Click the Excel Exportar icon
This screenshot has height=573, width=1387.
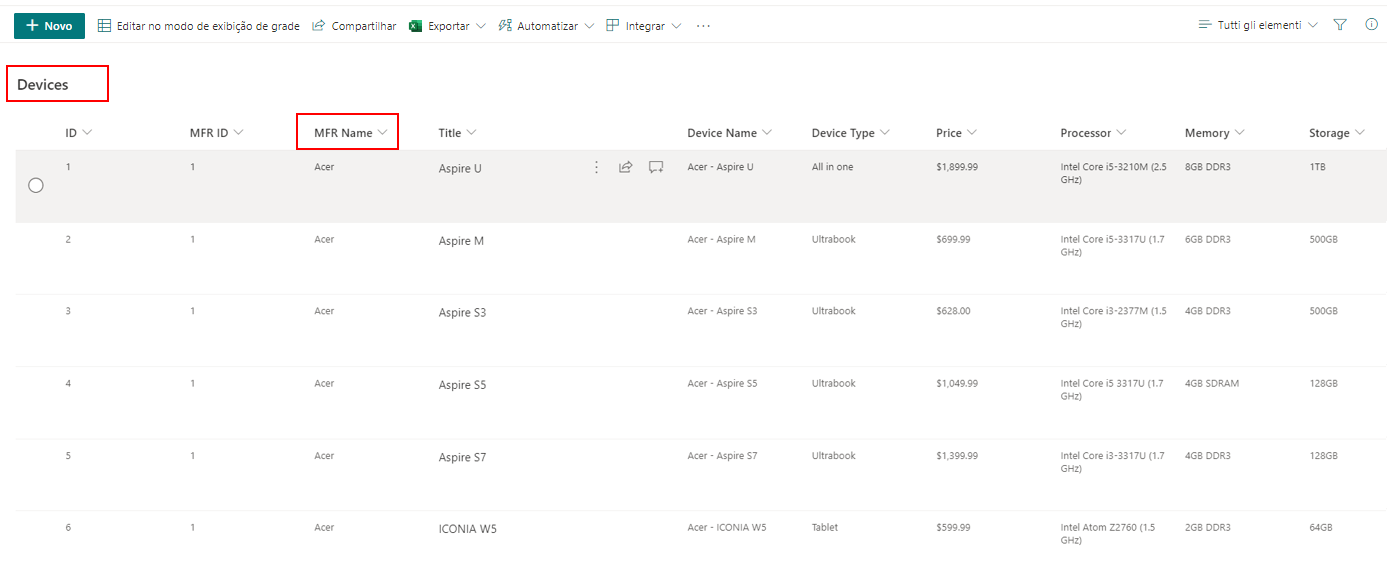pos(417,26)
